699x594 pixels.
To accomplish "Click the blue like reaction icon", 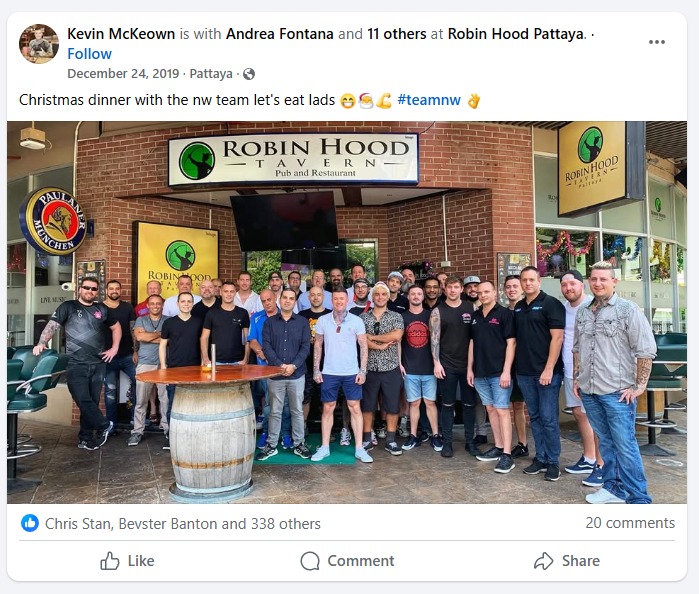I will coord(30,523).
